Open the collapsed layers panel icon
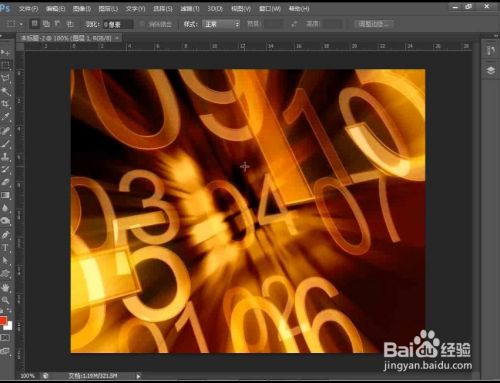500x383 pixels. point(491,70)
